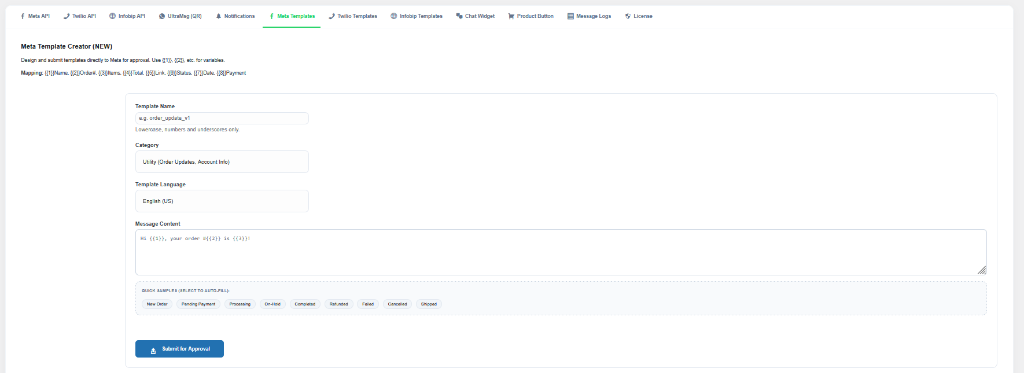The height and width of the screenshot is (373, 1024).
Task: Select the Pending Payment quick sample
Action: tap(199, 304)
